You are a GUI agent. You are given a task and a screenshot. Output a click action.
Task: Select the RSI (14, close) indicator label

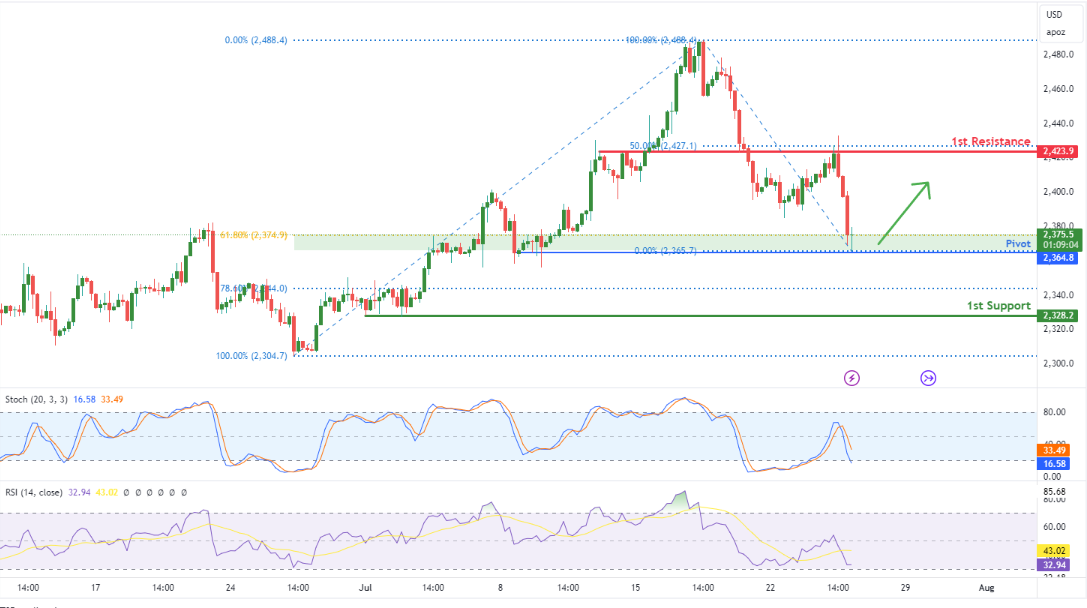pyautogui.click(x=34, y=493)
